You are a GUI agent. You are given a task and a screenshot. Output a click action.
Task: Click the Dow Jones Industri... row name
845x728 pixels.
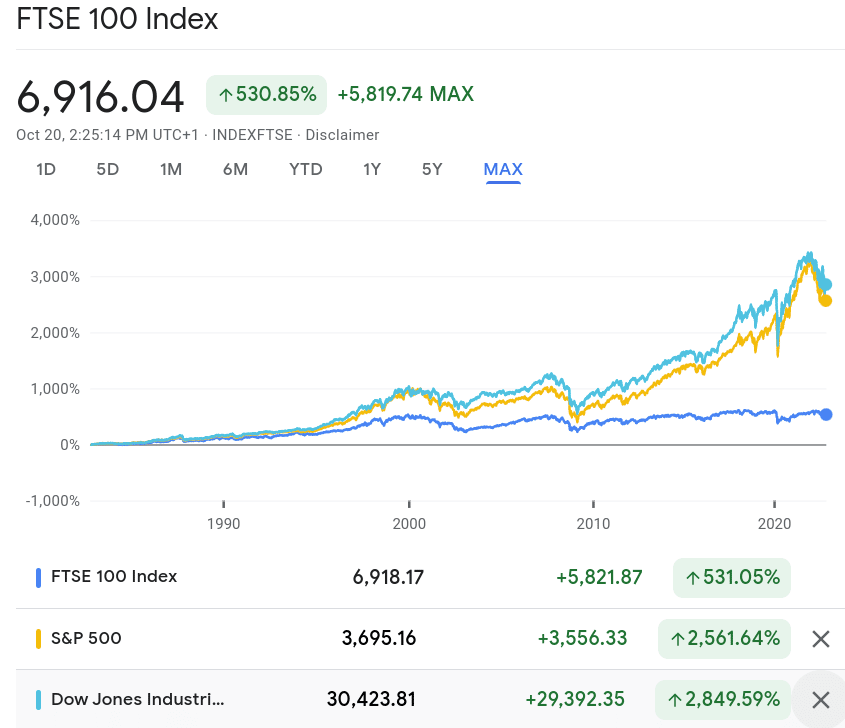[x=137, y=699]
